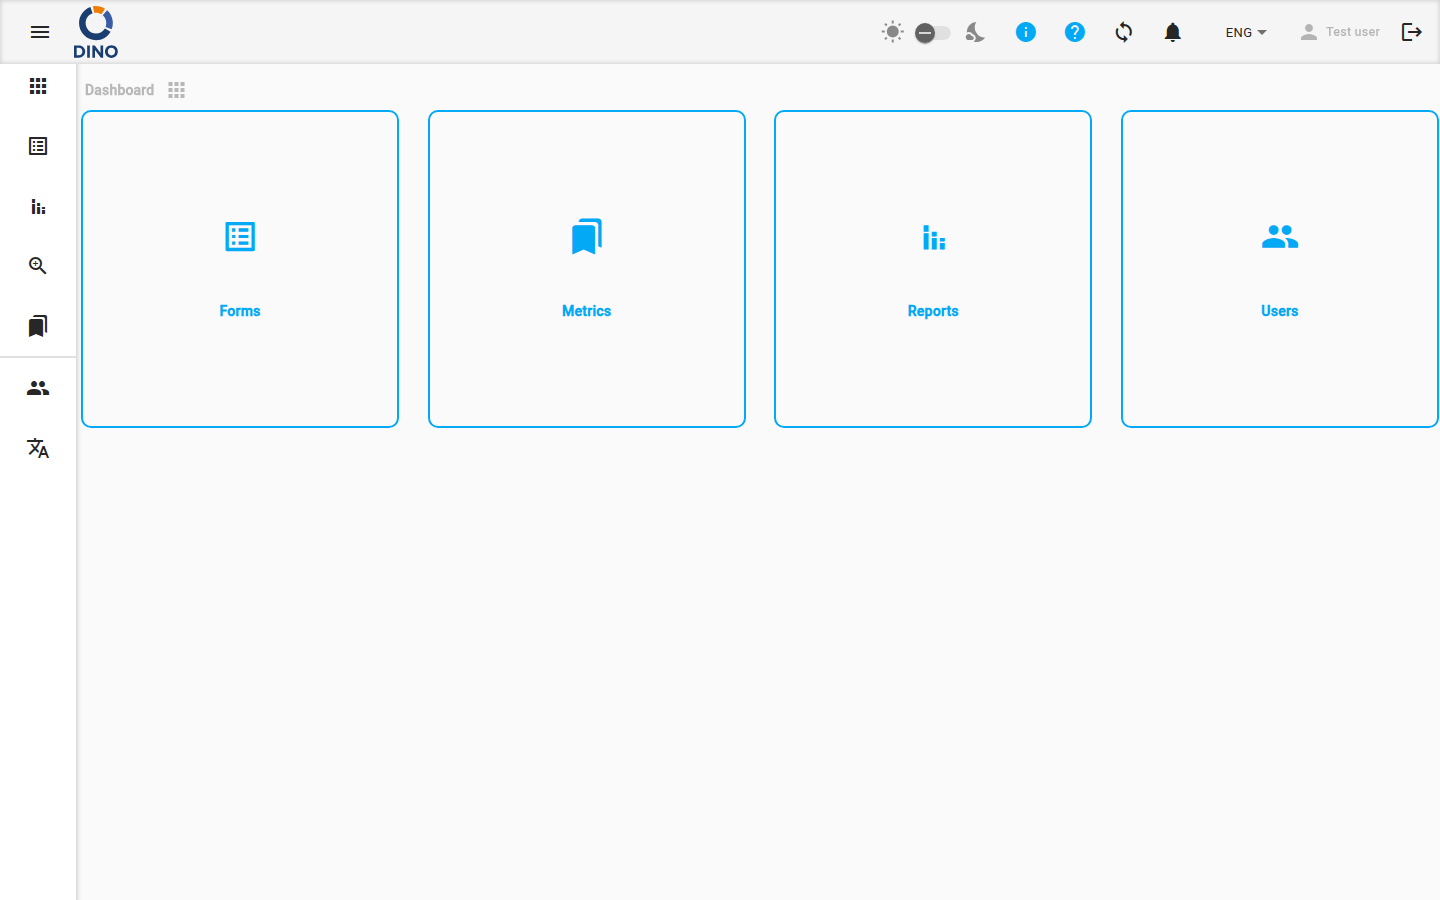1440x900 pixels.
Task: Open Dashboard from the sidebar grid icon
Action: (x=38, y=86)
